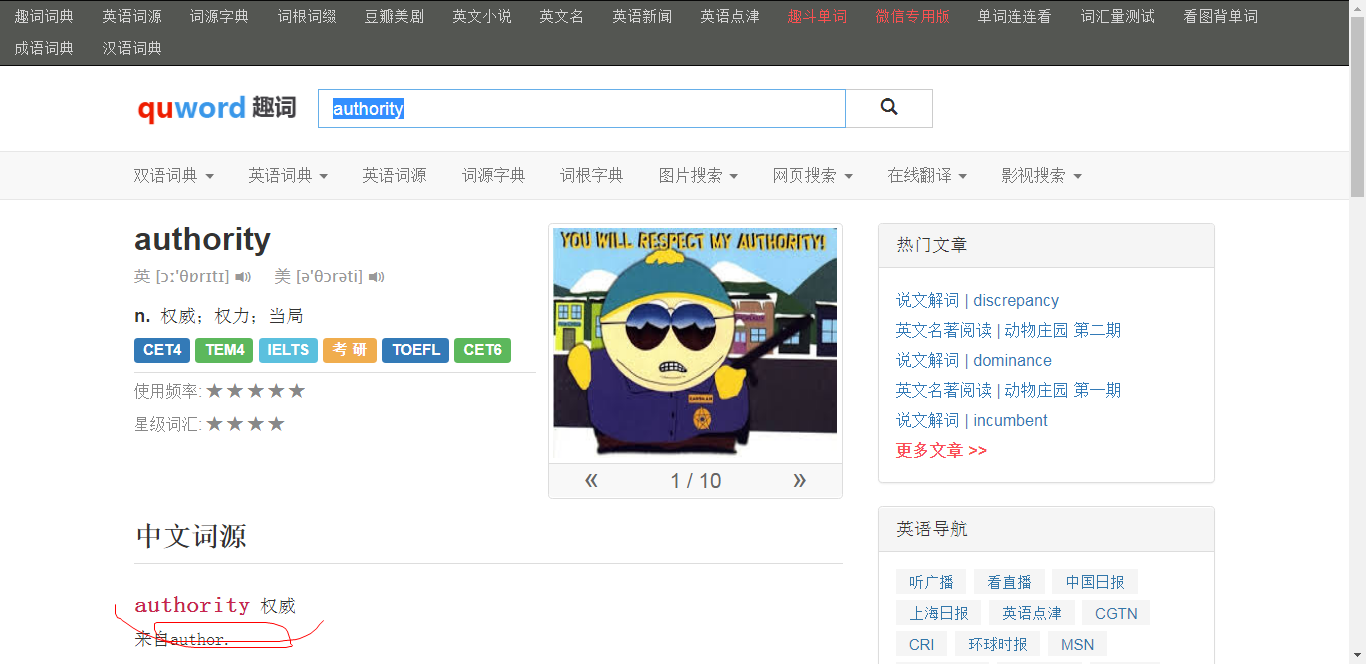
Task: Open 英语新闻 in top bar
Action: tap(642, 16)
